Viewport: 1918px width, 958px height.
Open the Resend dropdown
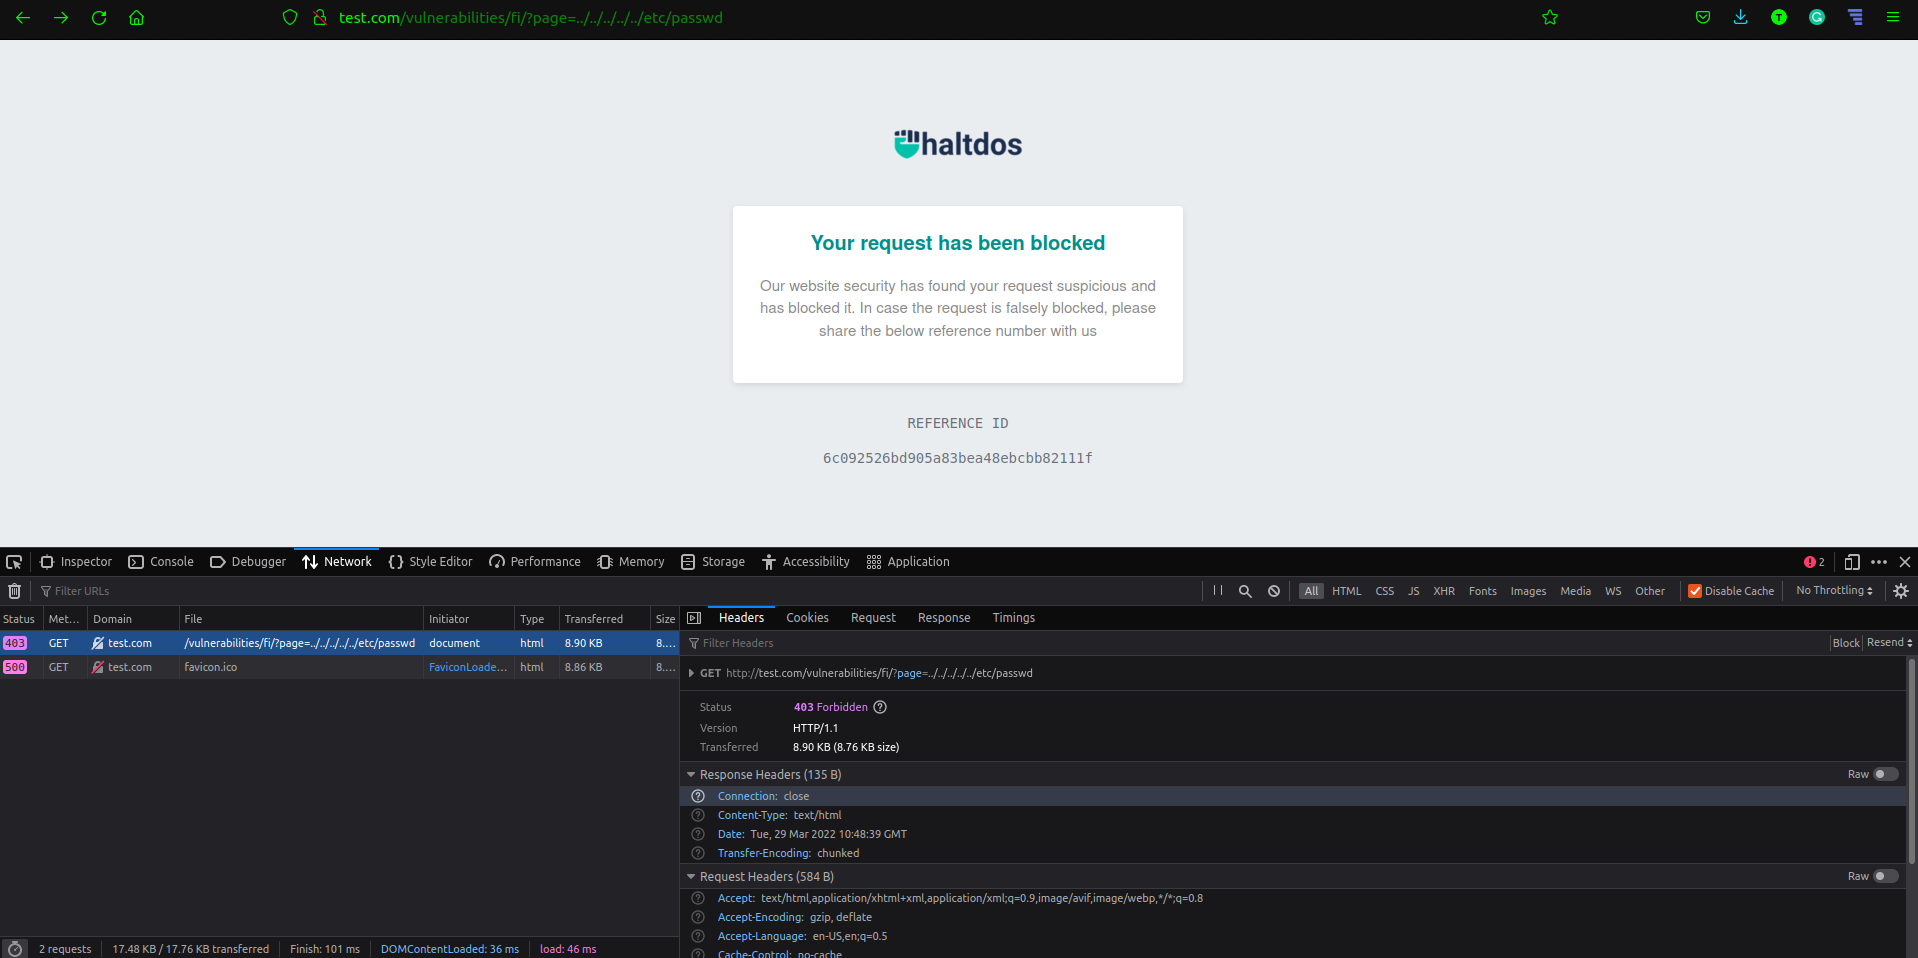tap(1890, 643)
